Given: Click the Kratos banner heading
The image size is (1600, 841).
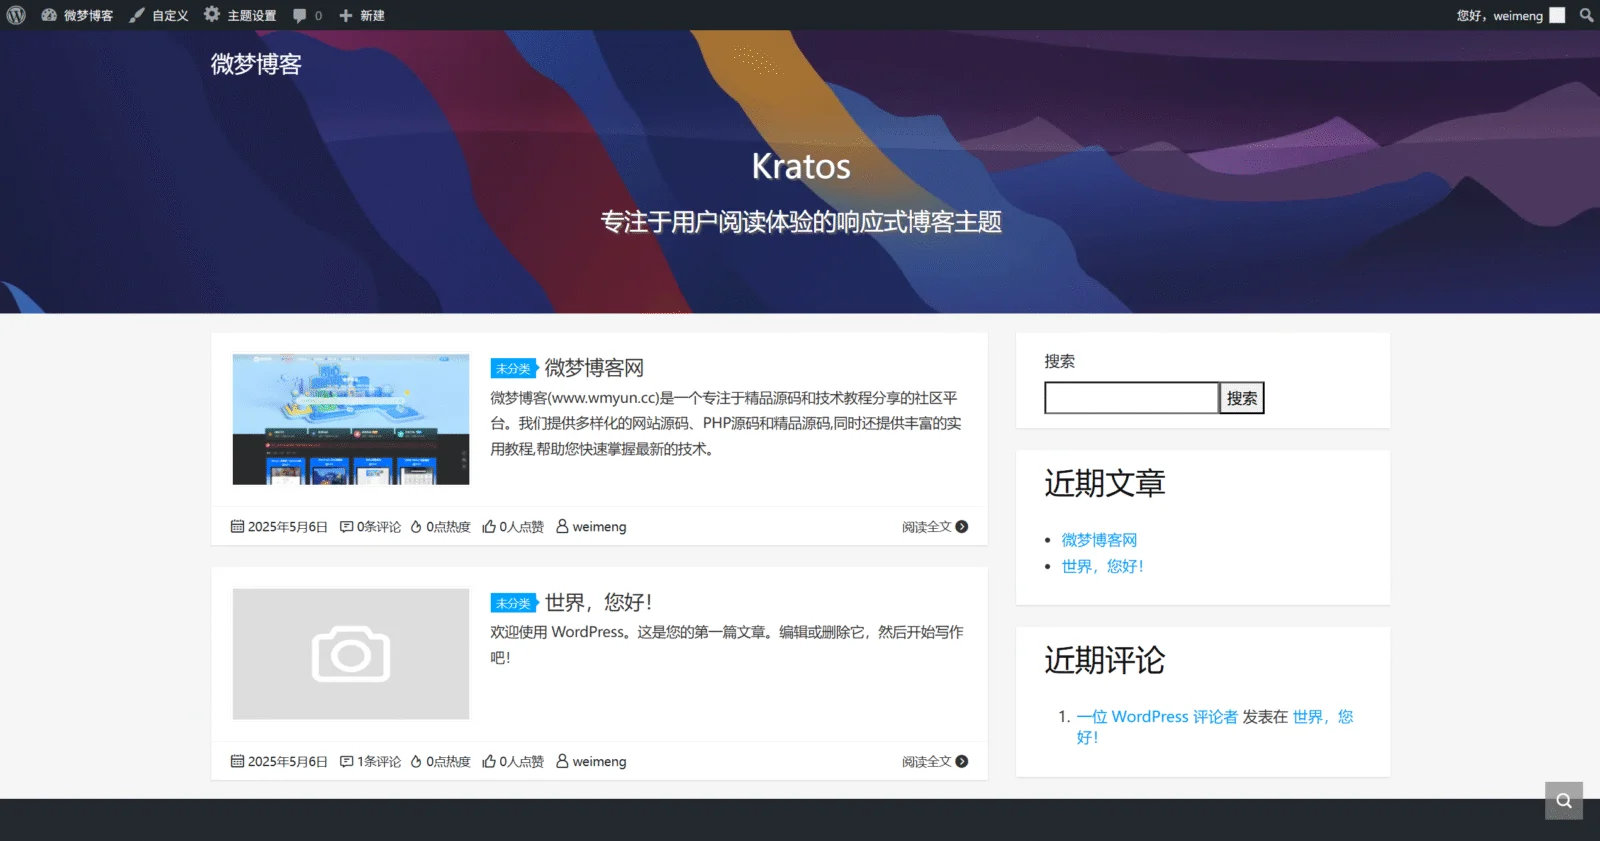Looking at the screenshot, I should (x=801, y=166).
